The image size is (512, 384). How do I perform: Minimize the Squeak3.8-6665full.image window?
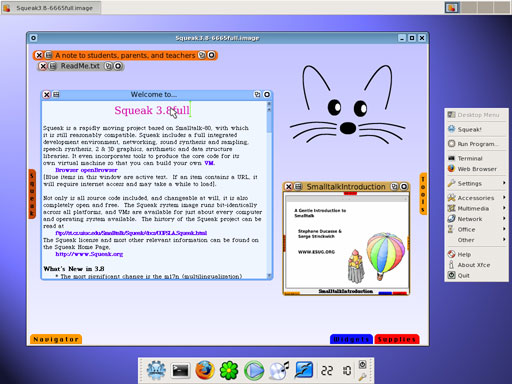402,38
